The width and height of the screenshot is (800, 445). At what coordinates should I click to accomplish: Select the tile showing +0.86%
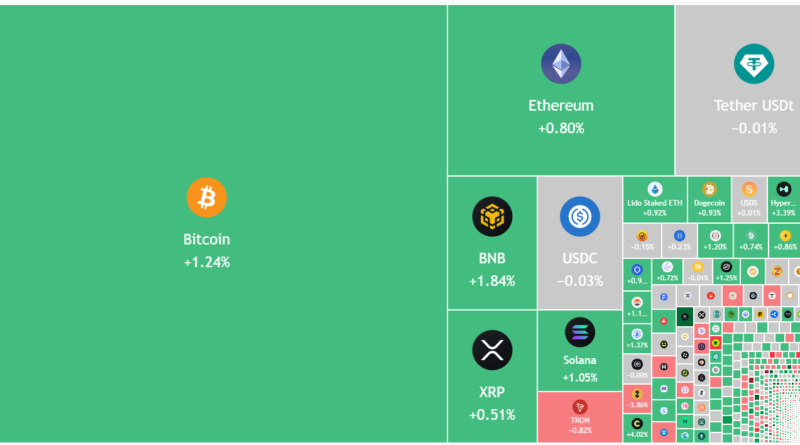click(x=785, y=239)
